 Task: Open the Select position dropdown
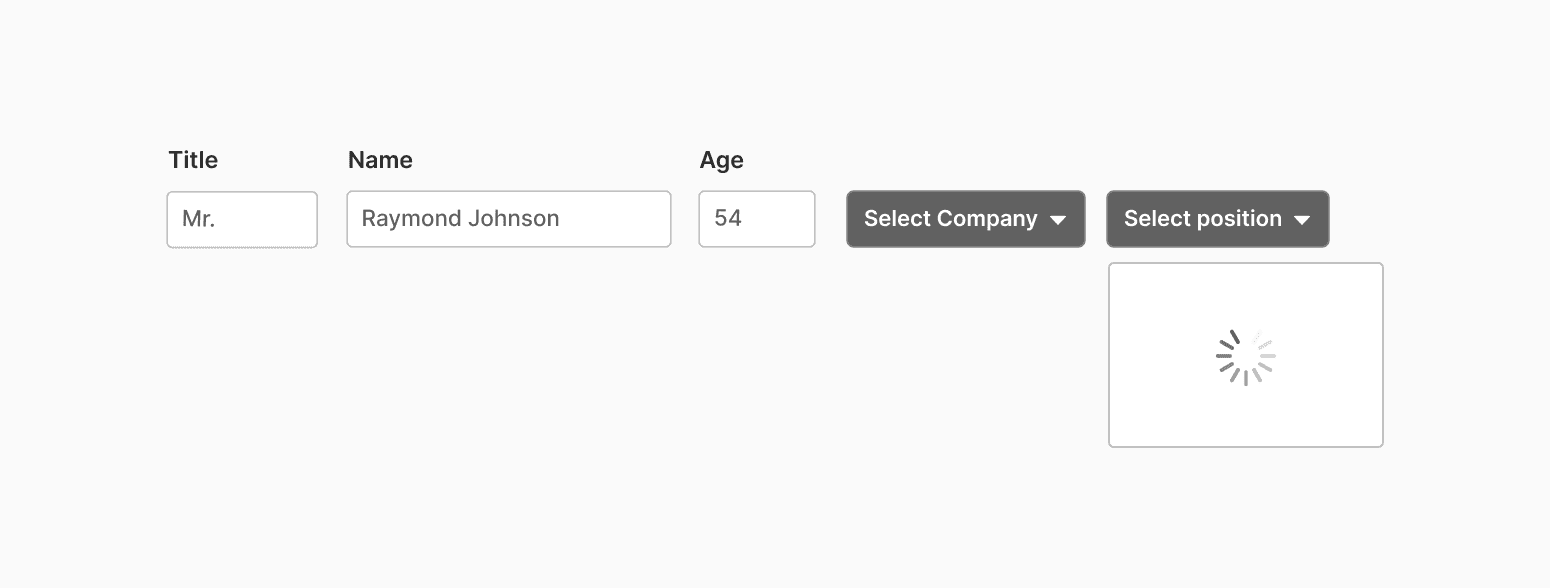point(1218,219)
